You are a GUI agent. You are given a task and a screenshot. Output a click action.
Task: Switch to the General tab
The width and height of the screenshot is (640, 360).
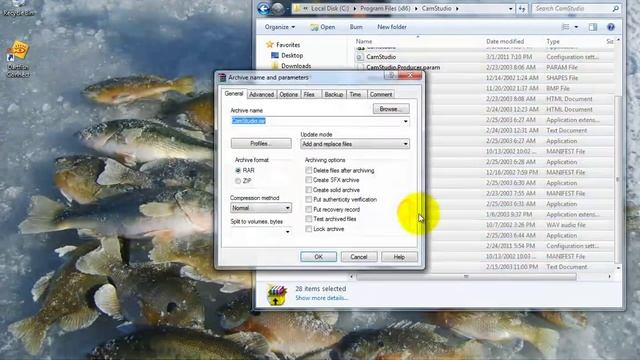click(x=234, y=93)
